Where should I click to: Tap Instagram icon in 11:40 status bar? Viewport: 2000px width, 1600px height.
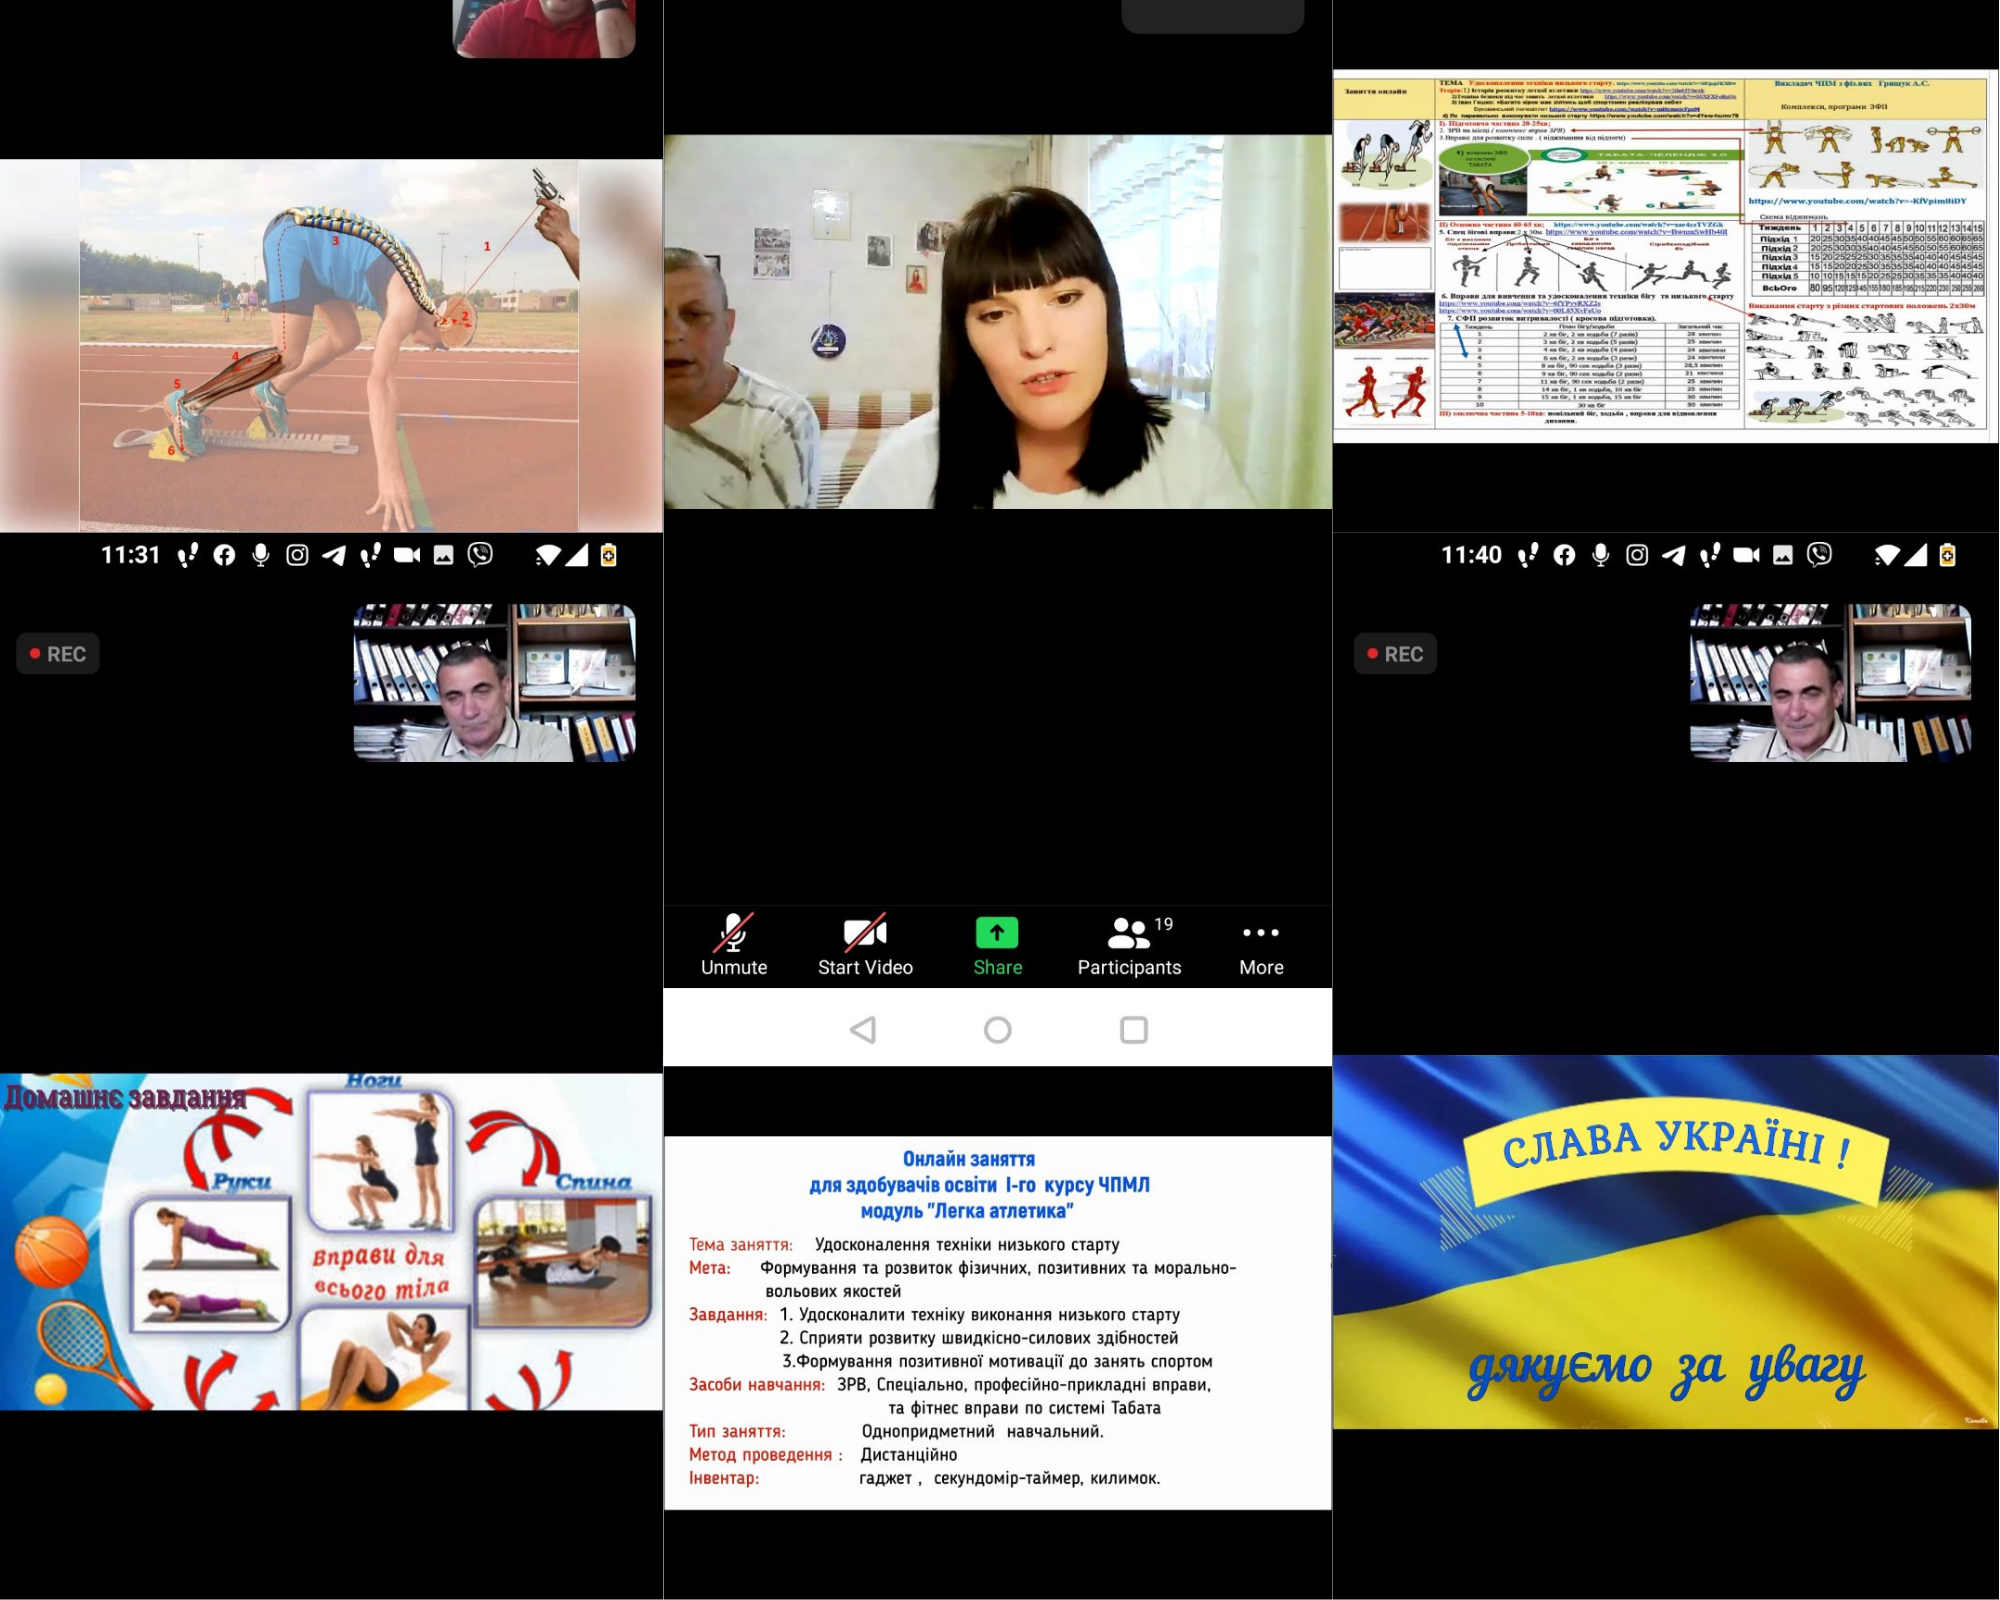[1637, 555]
